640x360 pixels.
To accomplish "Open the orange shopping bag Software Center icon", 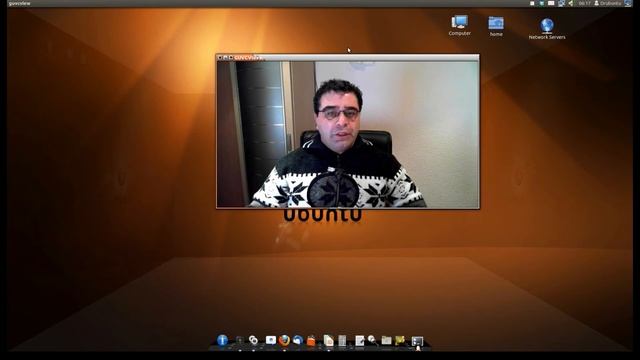I will tap(311, 341).
